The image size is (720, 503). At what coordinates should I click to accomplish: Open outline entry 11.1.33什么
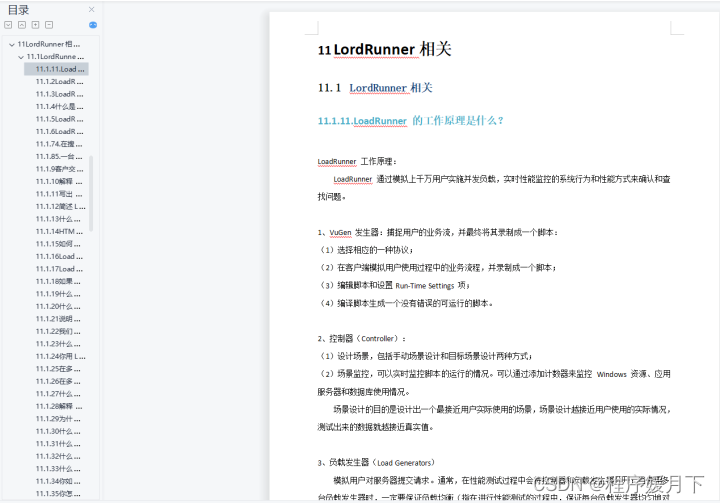58,469
